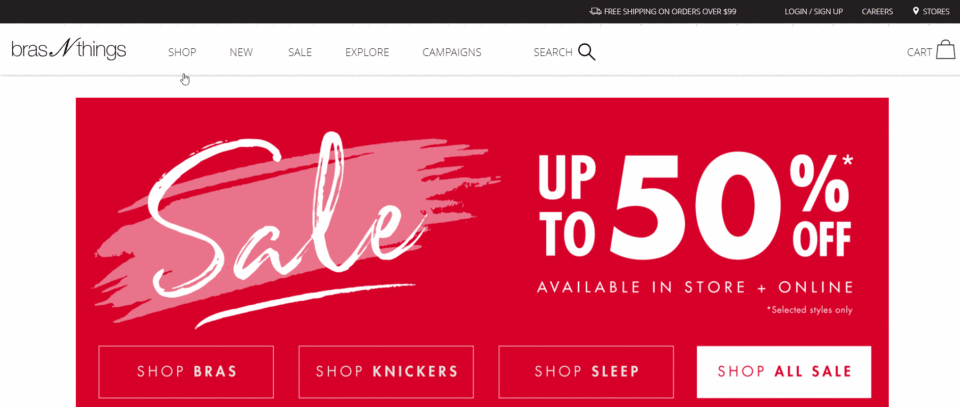The image size is (960, 407).
Task: Click the search magnifying glass icon
Action: [x=587, y=53]
